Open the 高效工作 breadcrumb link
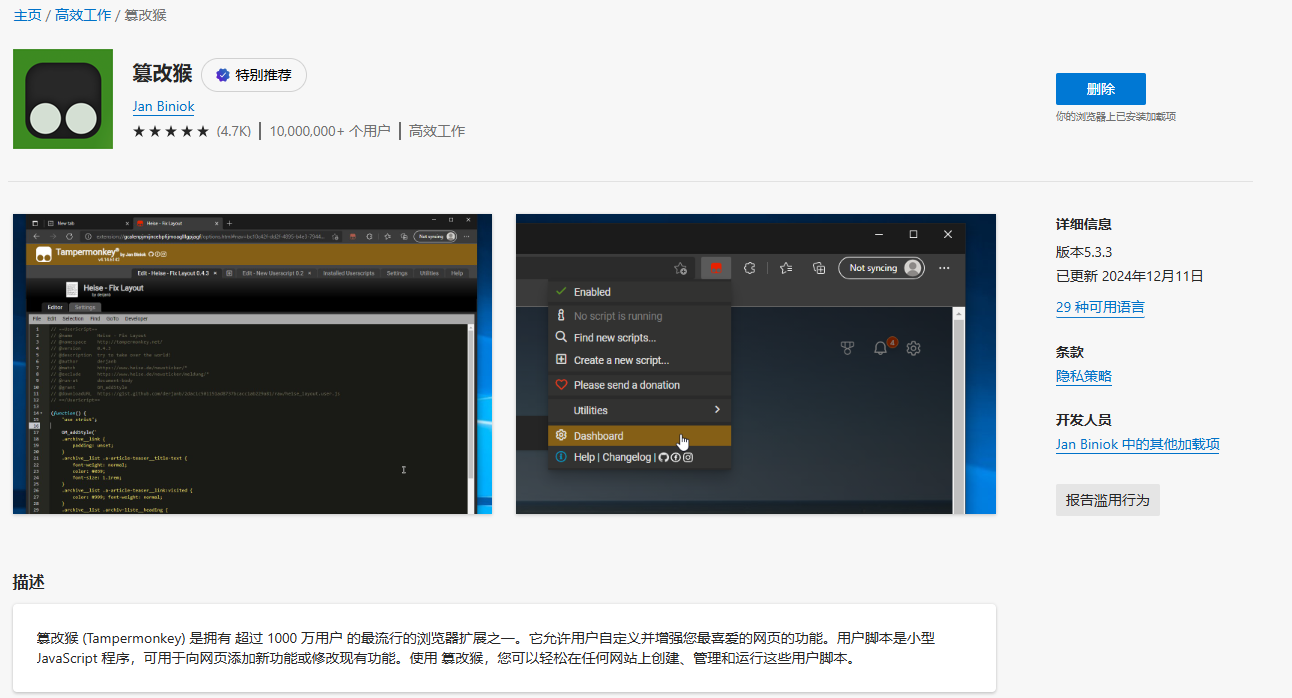Image resolution: width=1292 pixels, height=698 pixels. pos(82,15)
